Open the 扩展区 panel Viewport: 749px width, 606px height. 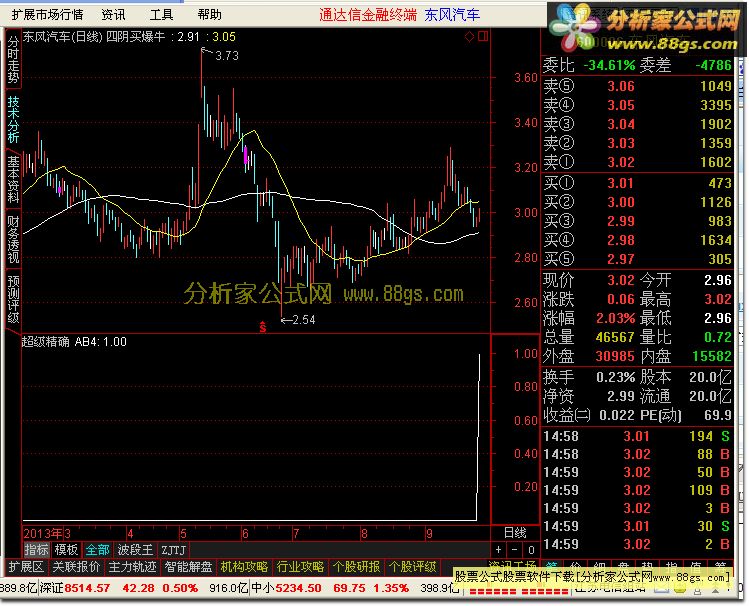click(26, 567)
